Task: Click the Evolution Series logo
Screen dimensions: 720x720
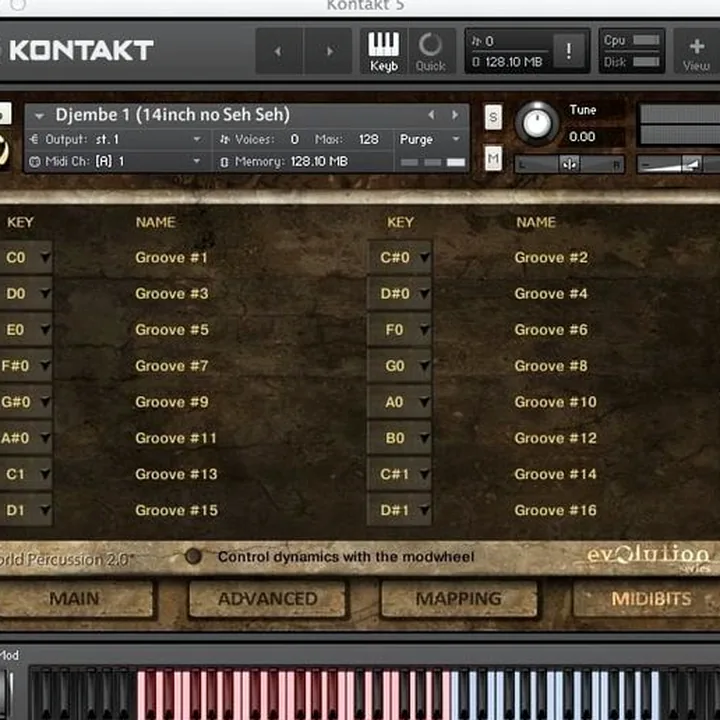Action: 648,558
